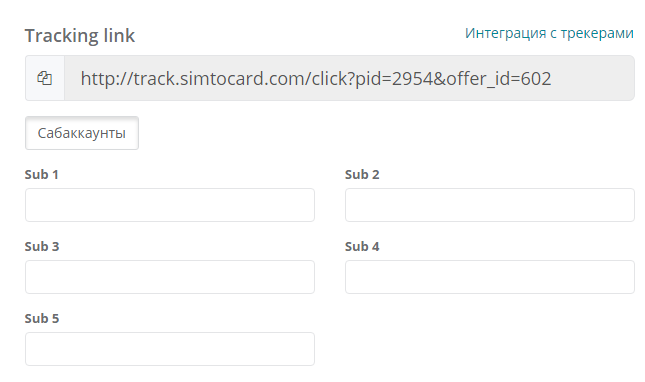The height and width of the screenshot is (382, 645).
Task: Activate the Sub 5 input field
Action: pyautogui.click(x=170, y=349)
